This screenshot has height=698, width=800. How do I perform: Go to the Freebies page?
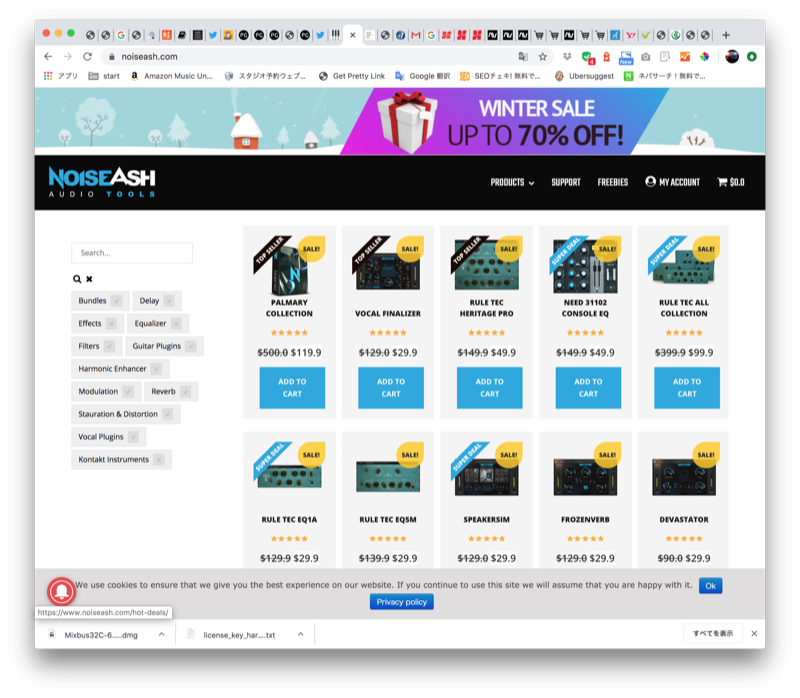[x=613, y=182]
